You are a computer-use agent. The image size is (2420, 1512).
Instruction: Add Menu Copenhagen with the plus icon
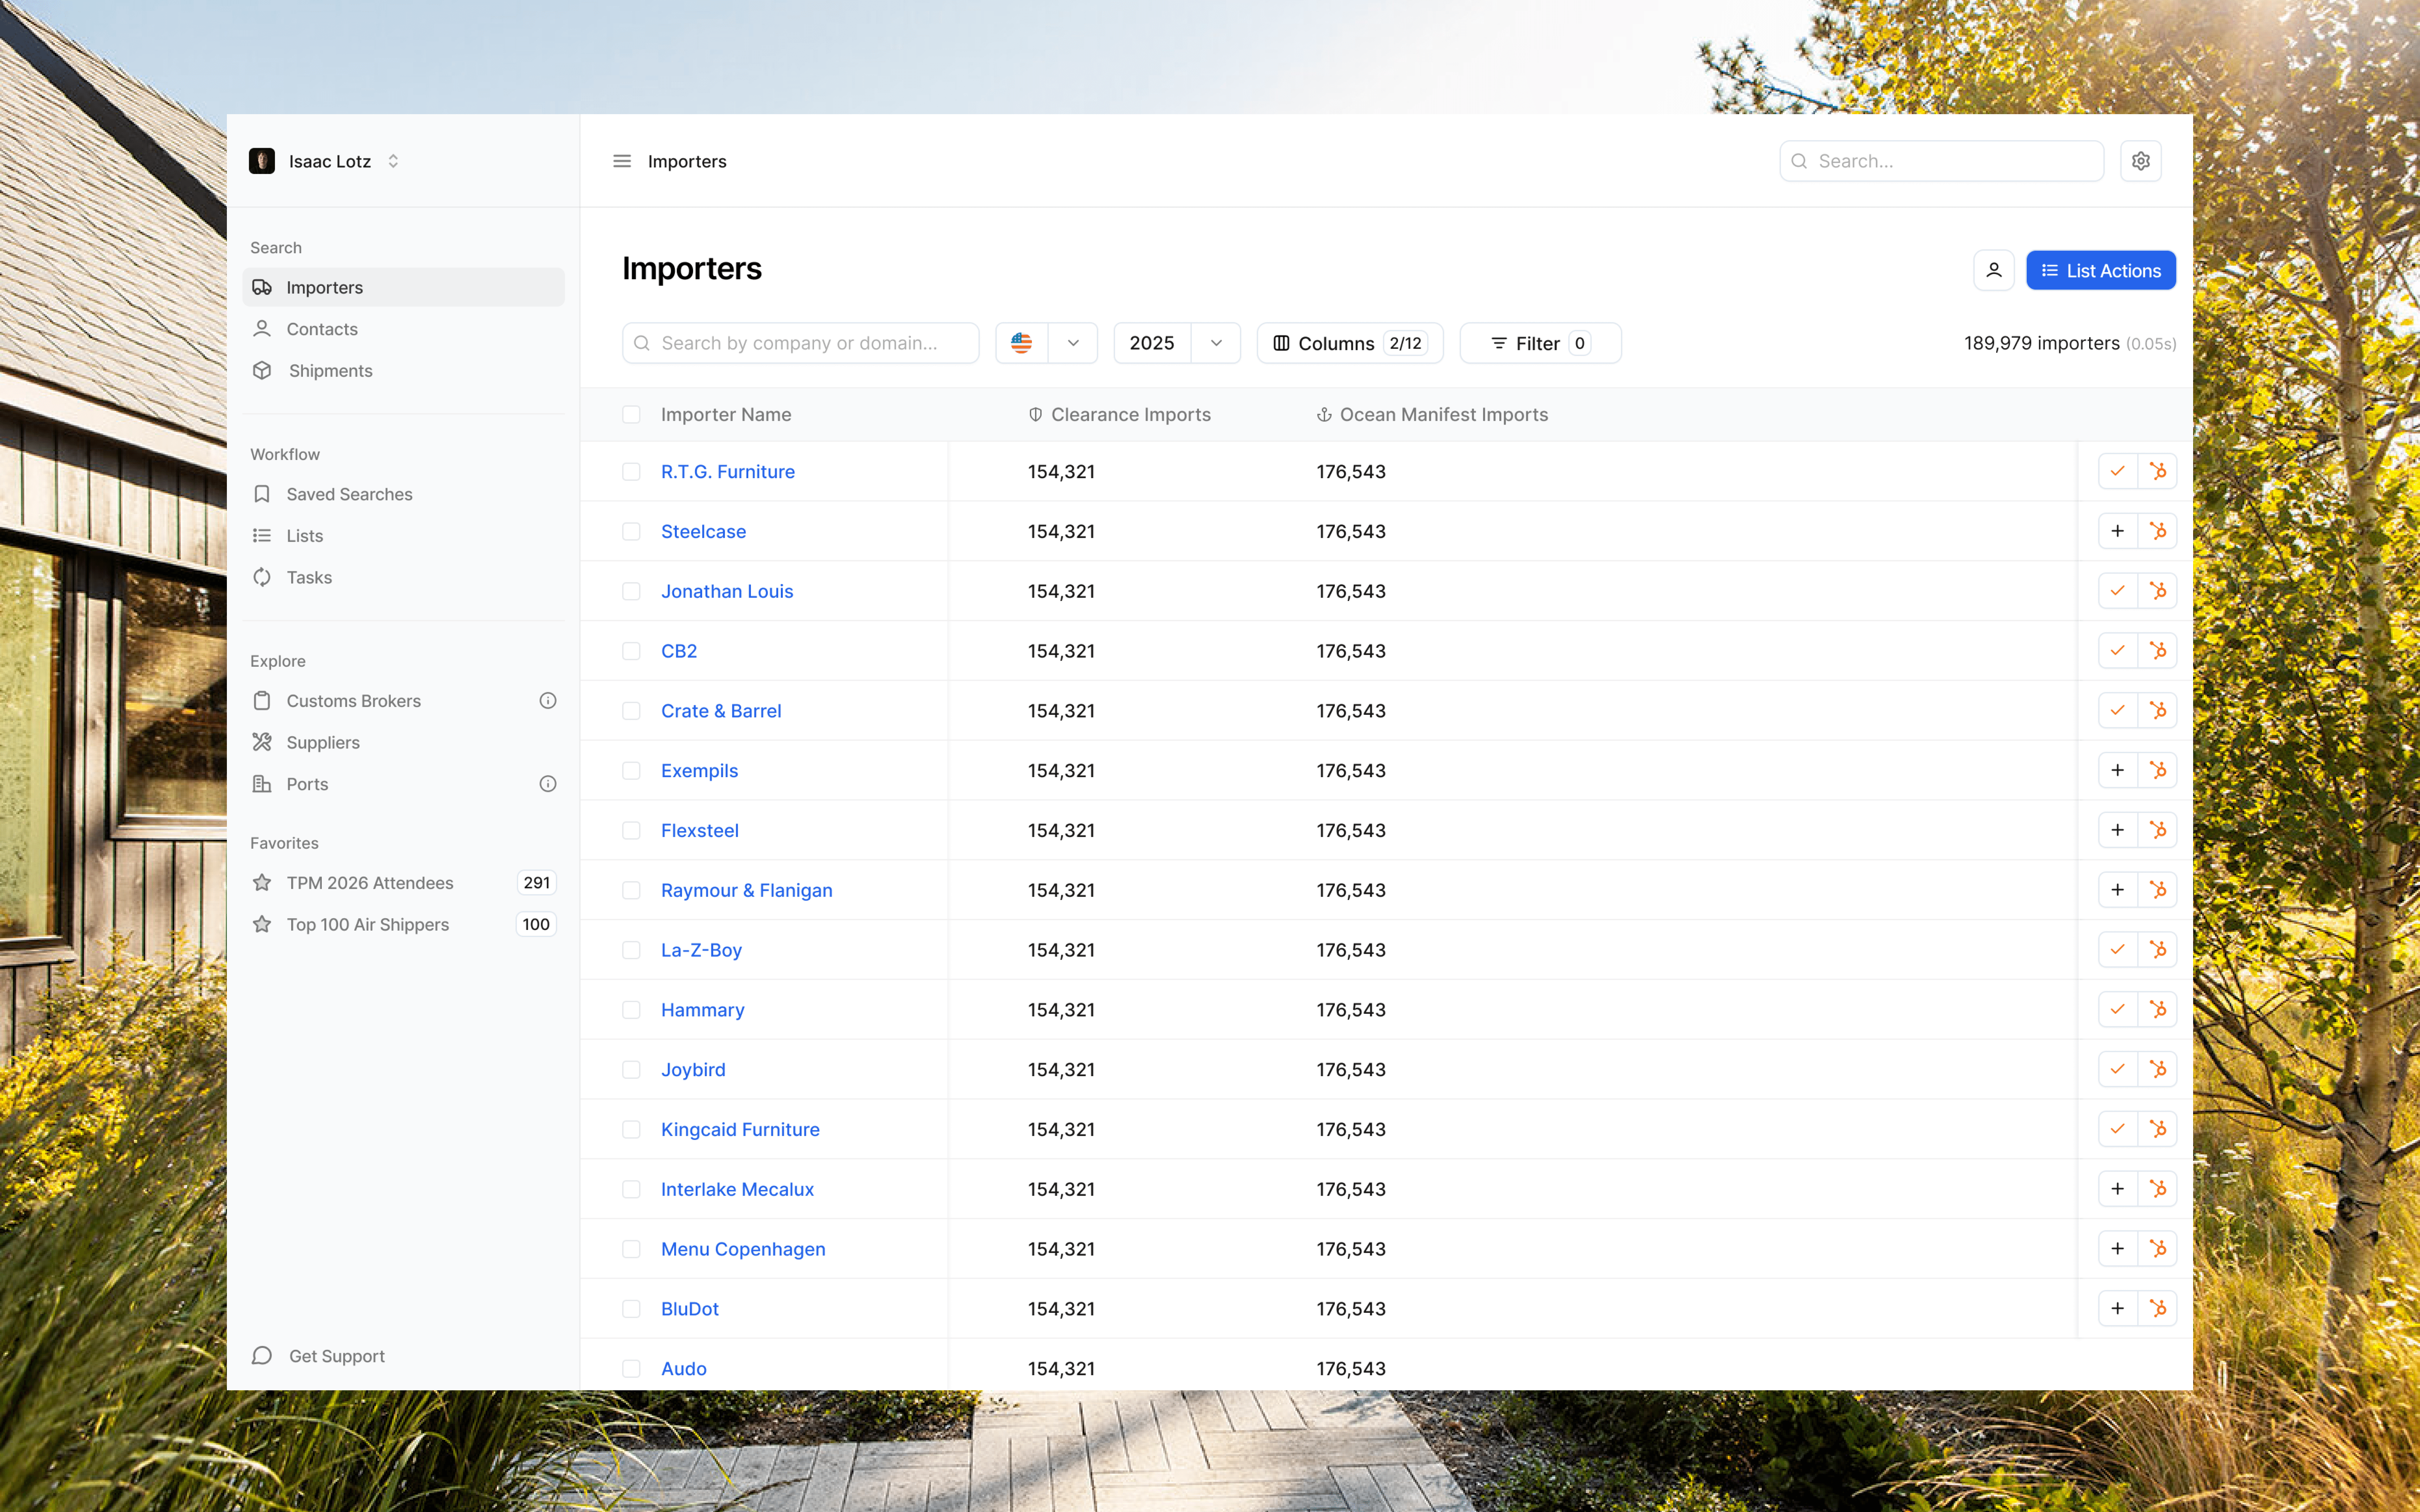[x=2118, y=1249]
